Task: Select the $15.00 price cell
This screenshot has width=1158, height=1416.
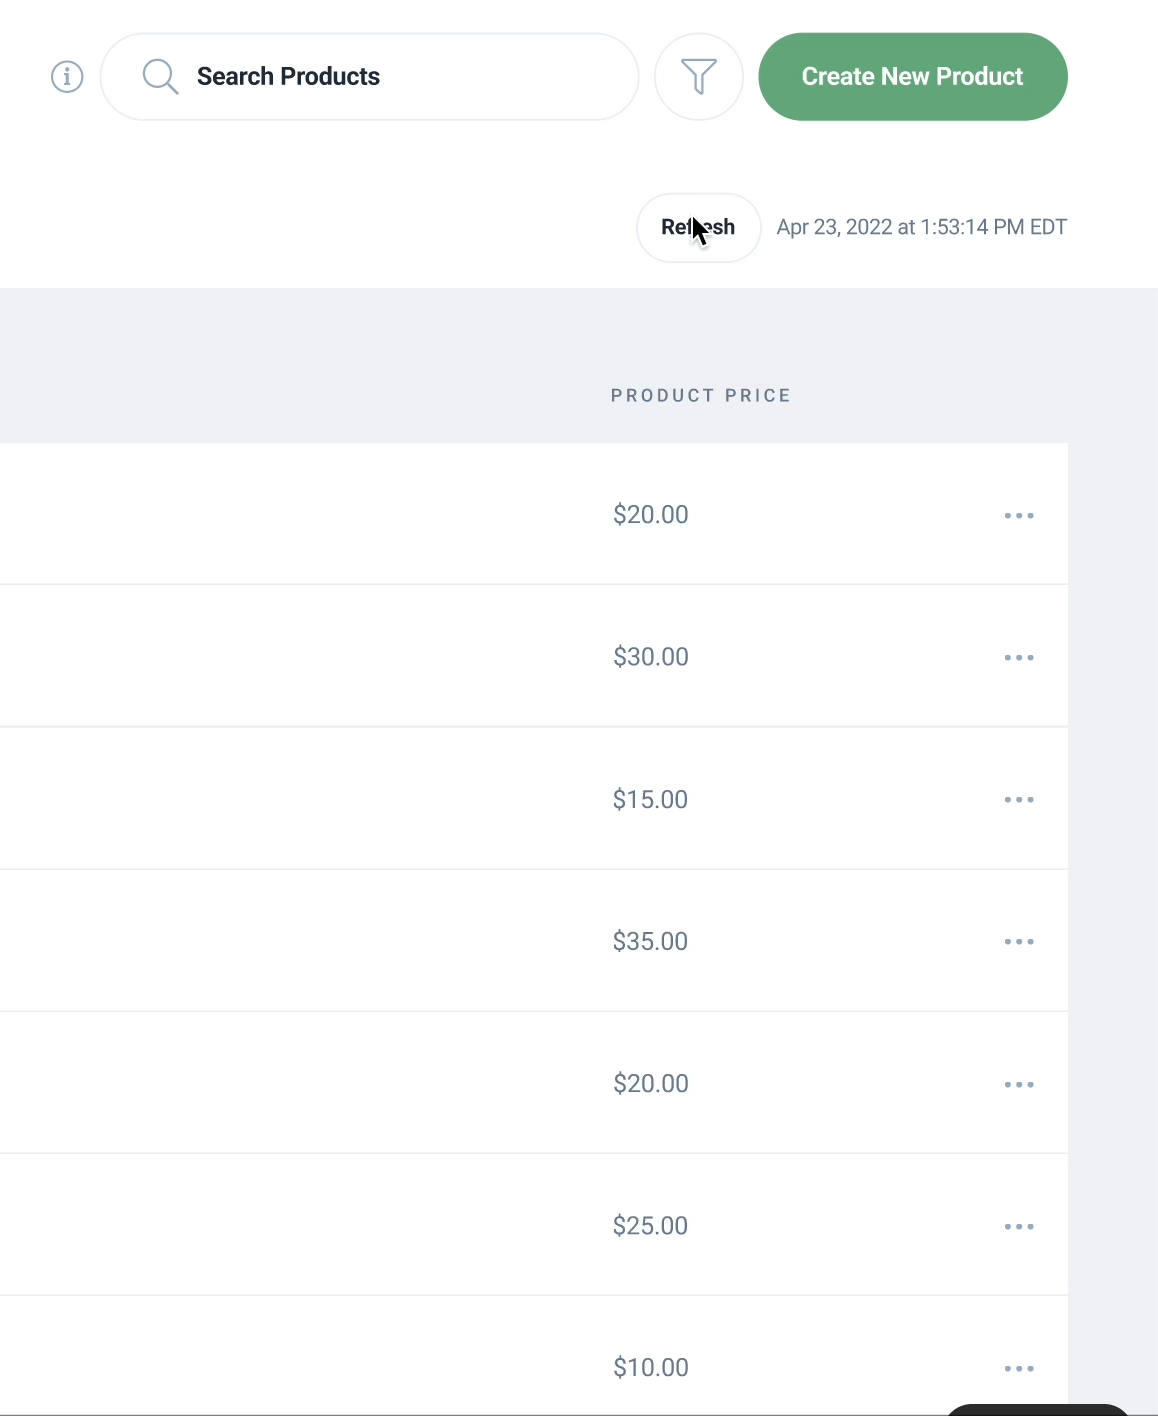Action: coord(650,799)
